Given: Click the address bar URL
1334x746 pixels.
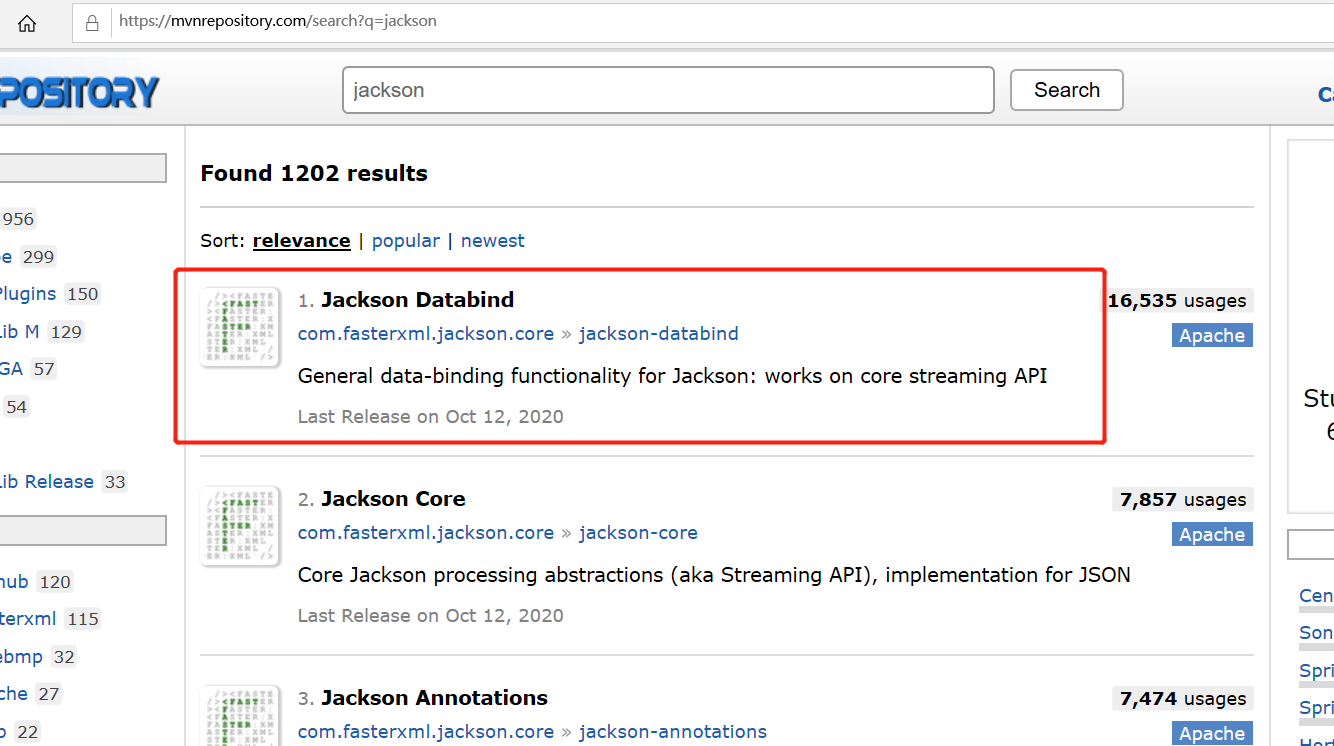Looking at the screenshot, I should (277, 21).
